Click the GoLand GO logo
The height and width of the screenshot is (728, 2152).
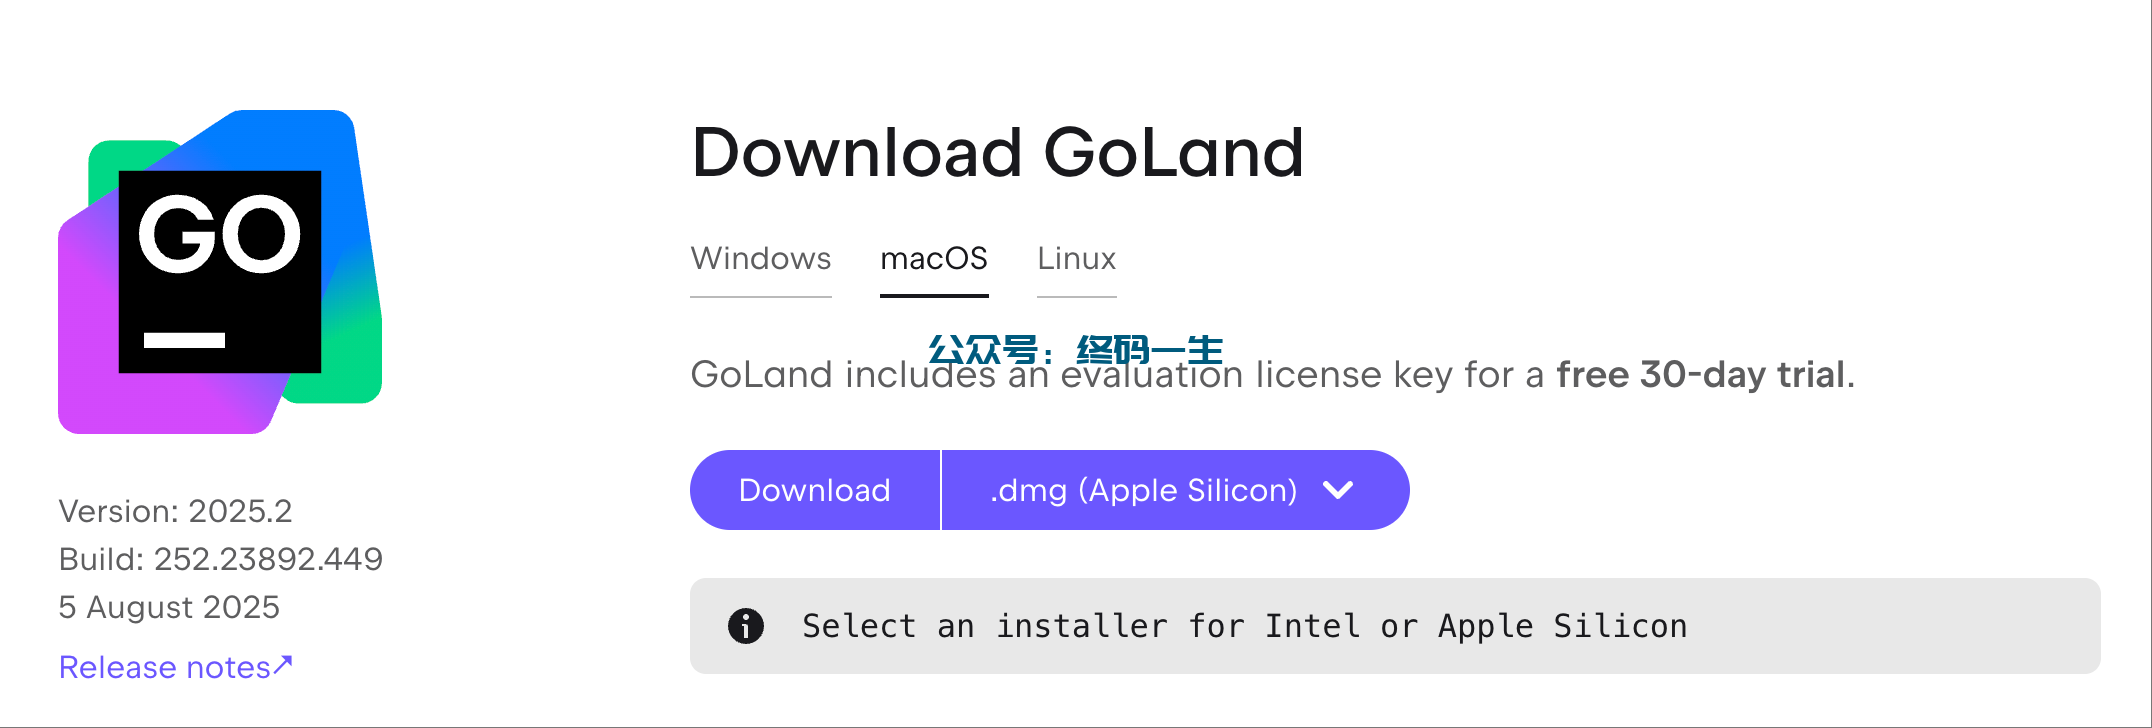pyautogui.click(x=220, y=271)
